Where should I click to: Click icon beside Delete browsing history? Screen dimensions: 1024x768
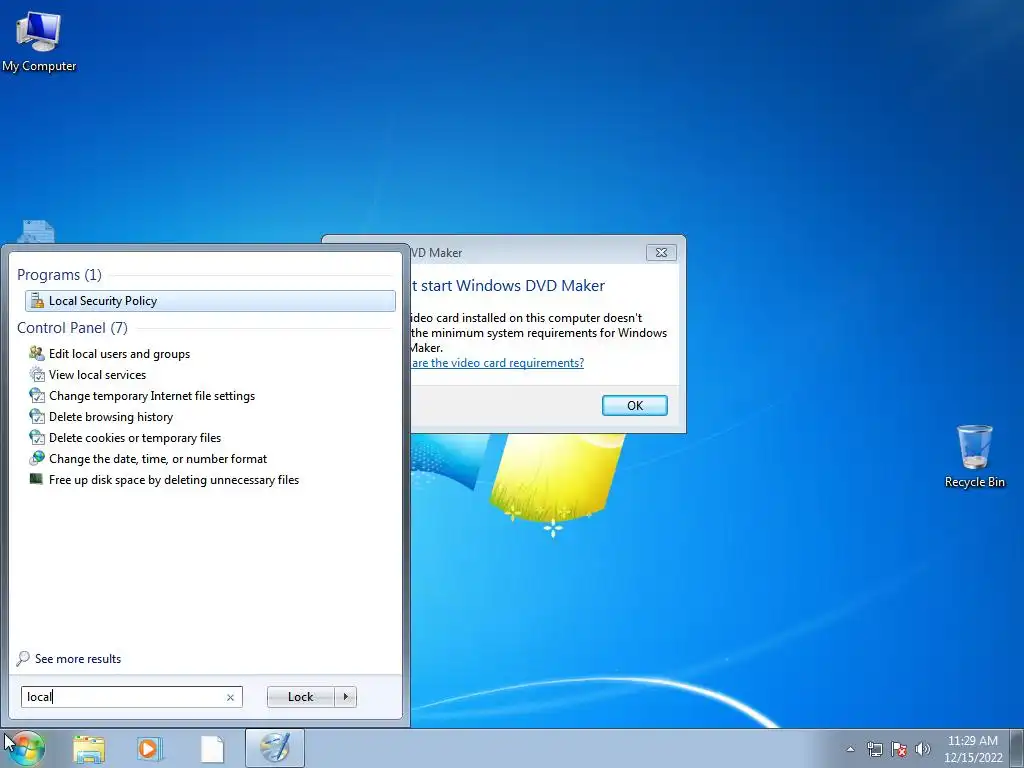(37, 417)
